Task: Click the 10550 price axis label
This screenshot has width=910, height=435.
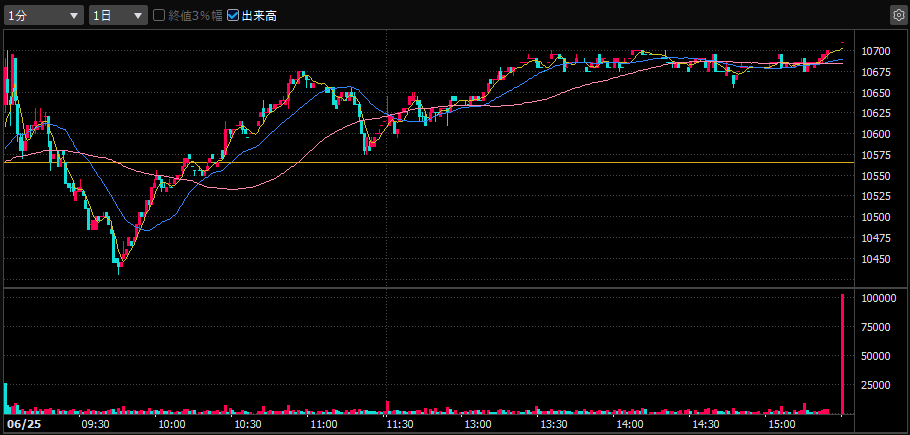Action: pos(876,176)
